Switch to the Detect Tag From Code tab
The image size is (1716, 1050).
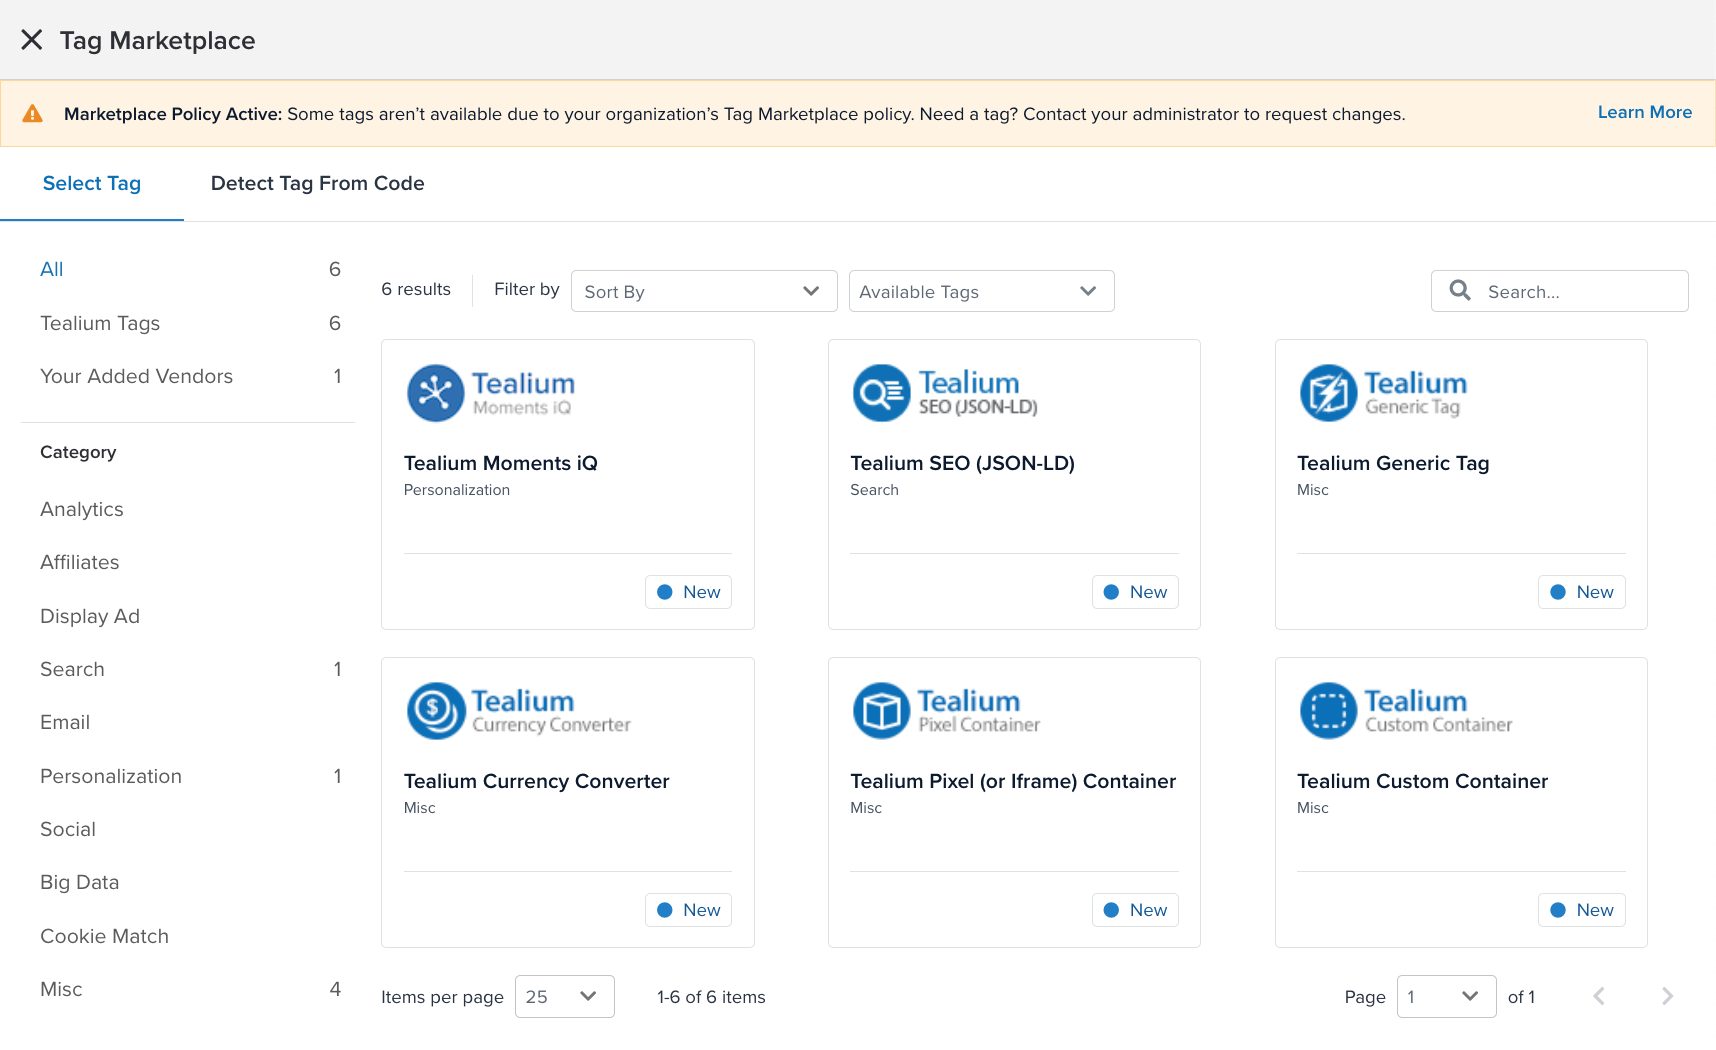pyautogui.click(x=317, y=183)
